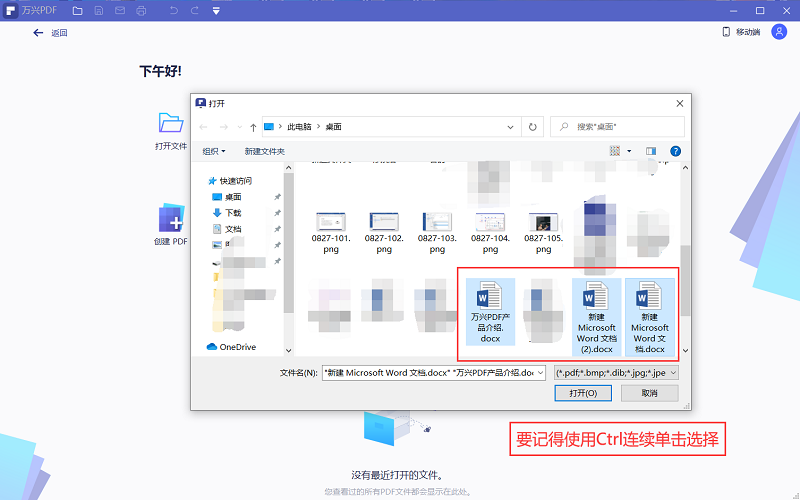Go back using the 返回 arrow
800x500 pixels.
click(x=38, y=33)
